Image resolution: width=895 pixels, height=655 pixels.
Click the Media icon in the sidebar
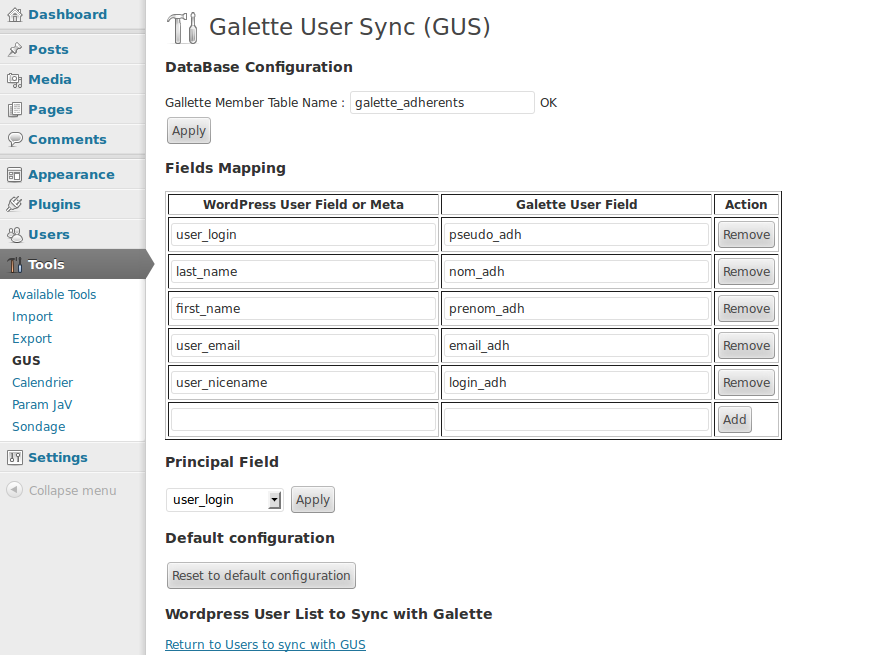[15, 80]
